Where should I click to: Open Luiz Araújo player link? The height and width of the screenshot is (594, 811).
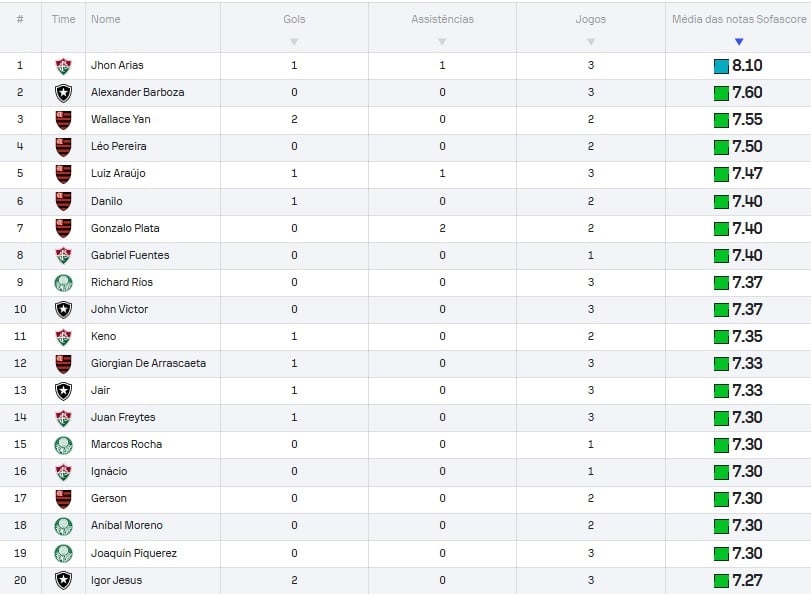coord(118,173)
